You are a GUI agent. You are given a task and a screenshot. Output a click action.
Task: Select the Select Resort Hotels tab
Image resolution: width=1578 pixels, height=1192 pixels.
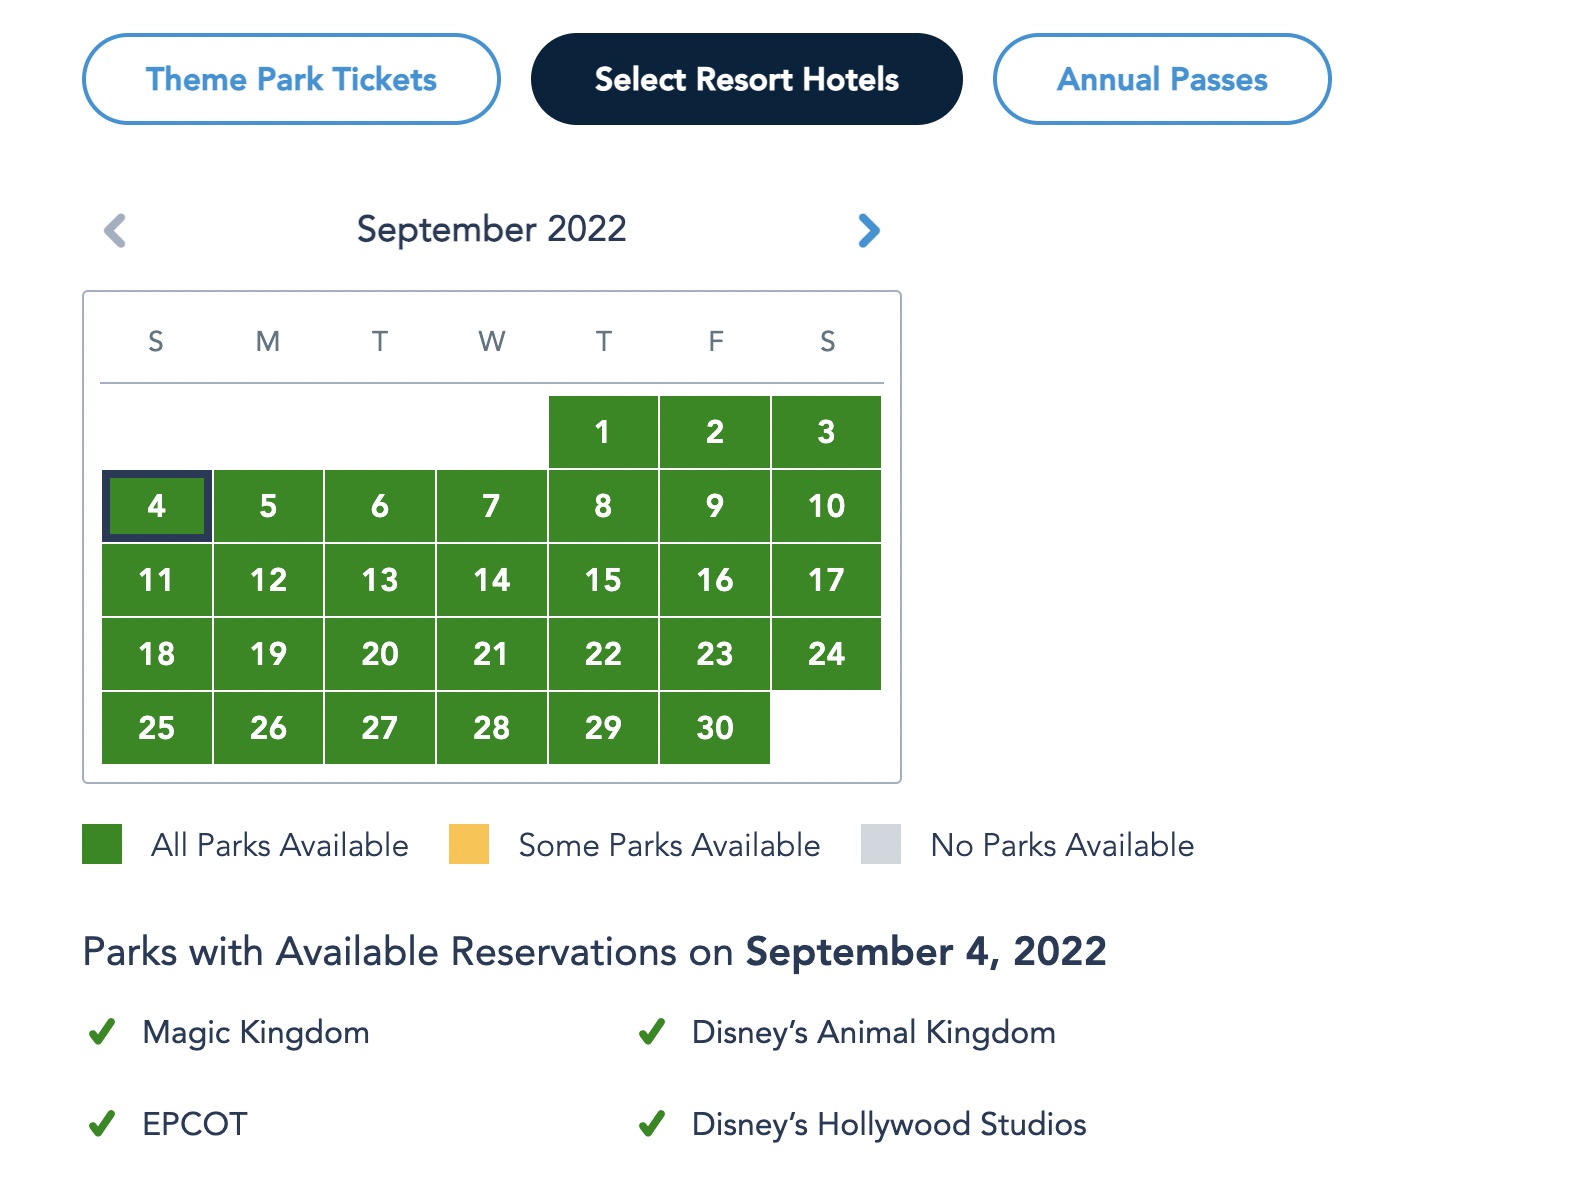[x=746, y=79]
